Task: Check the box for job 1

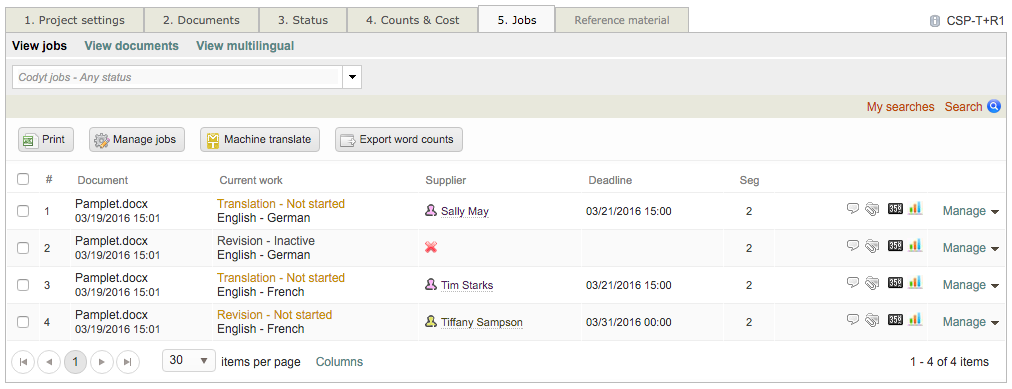Action: [x=23, y=211]
